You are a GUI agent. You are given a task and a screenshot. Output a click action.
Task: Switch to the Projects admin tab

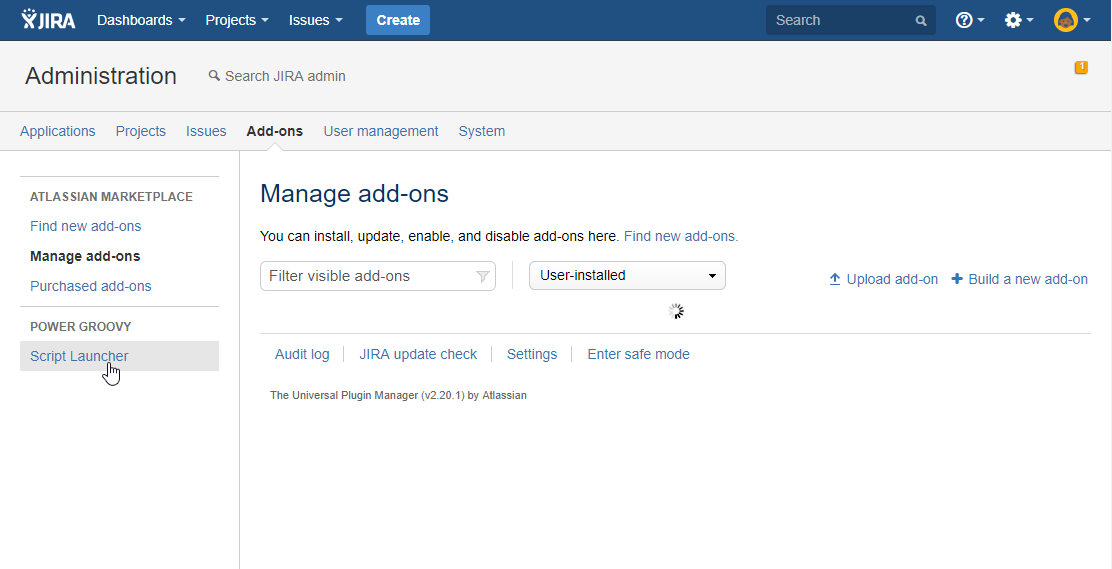pyautogui.click(x=140, y=131)
